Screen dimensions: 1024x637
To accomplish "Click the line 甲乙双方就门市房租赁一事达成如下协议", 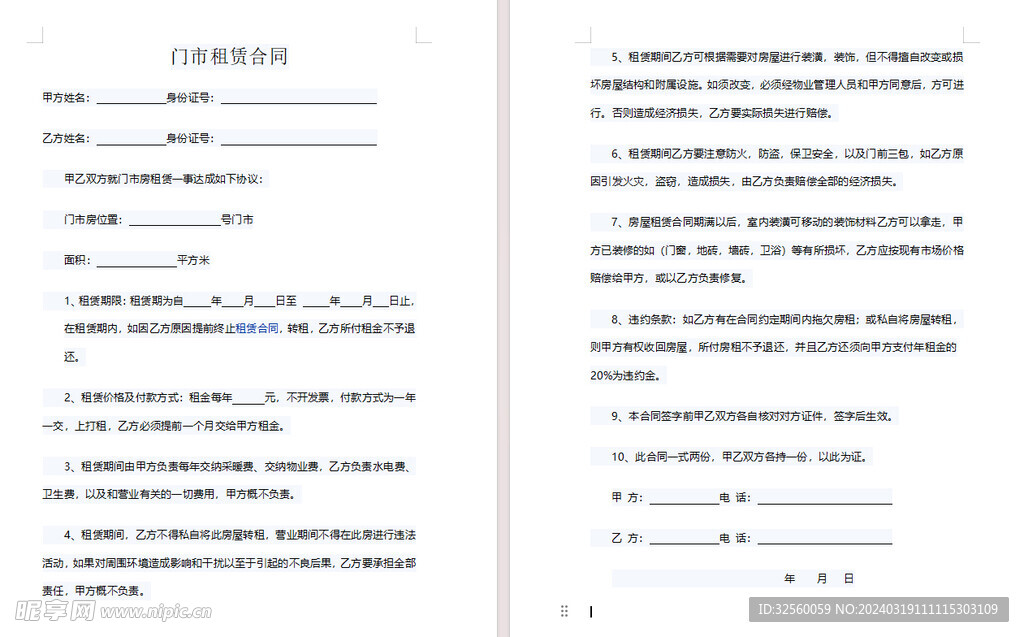I will coord(163,179).
